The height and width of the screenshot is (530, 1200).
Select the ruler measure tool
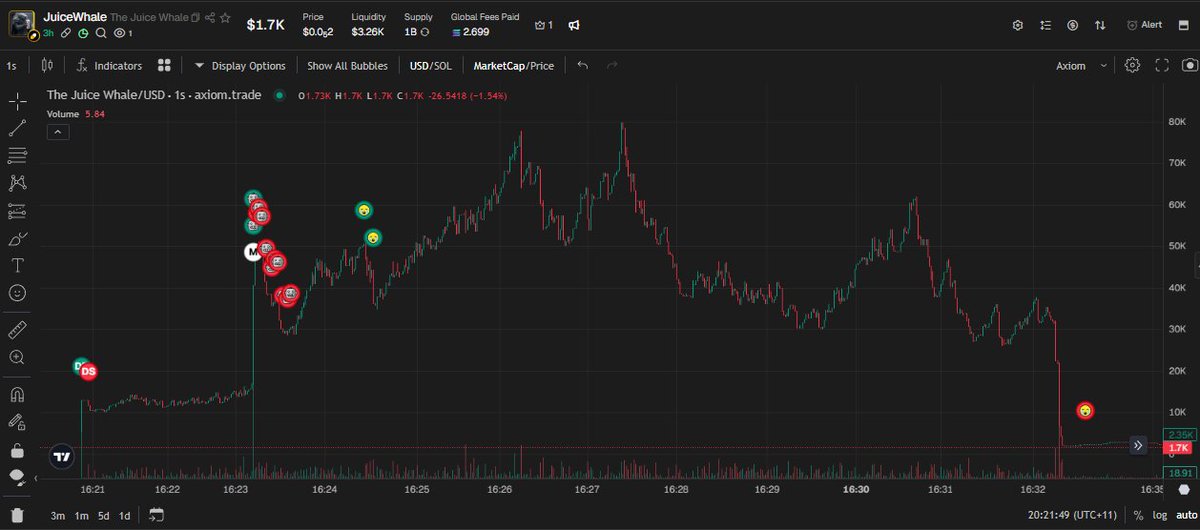pyautogui.click(x=17, y=330)
